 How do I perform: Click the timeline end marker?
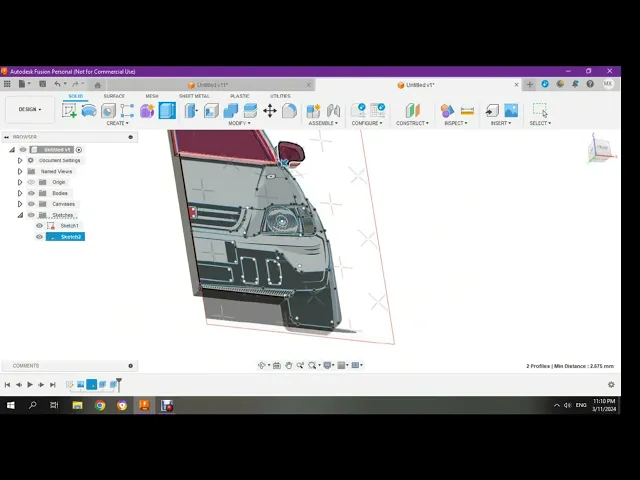coord(119,384)
